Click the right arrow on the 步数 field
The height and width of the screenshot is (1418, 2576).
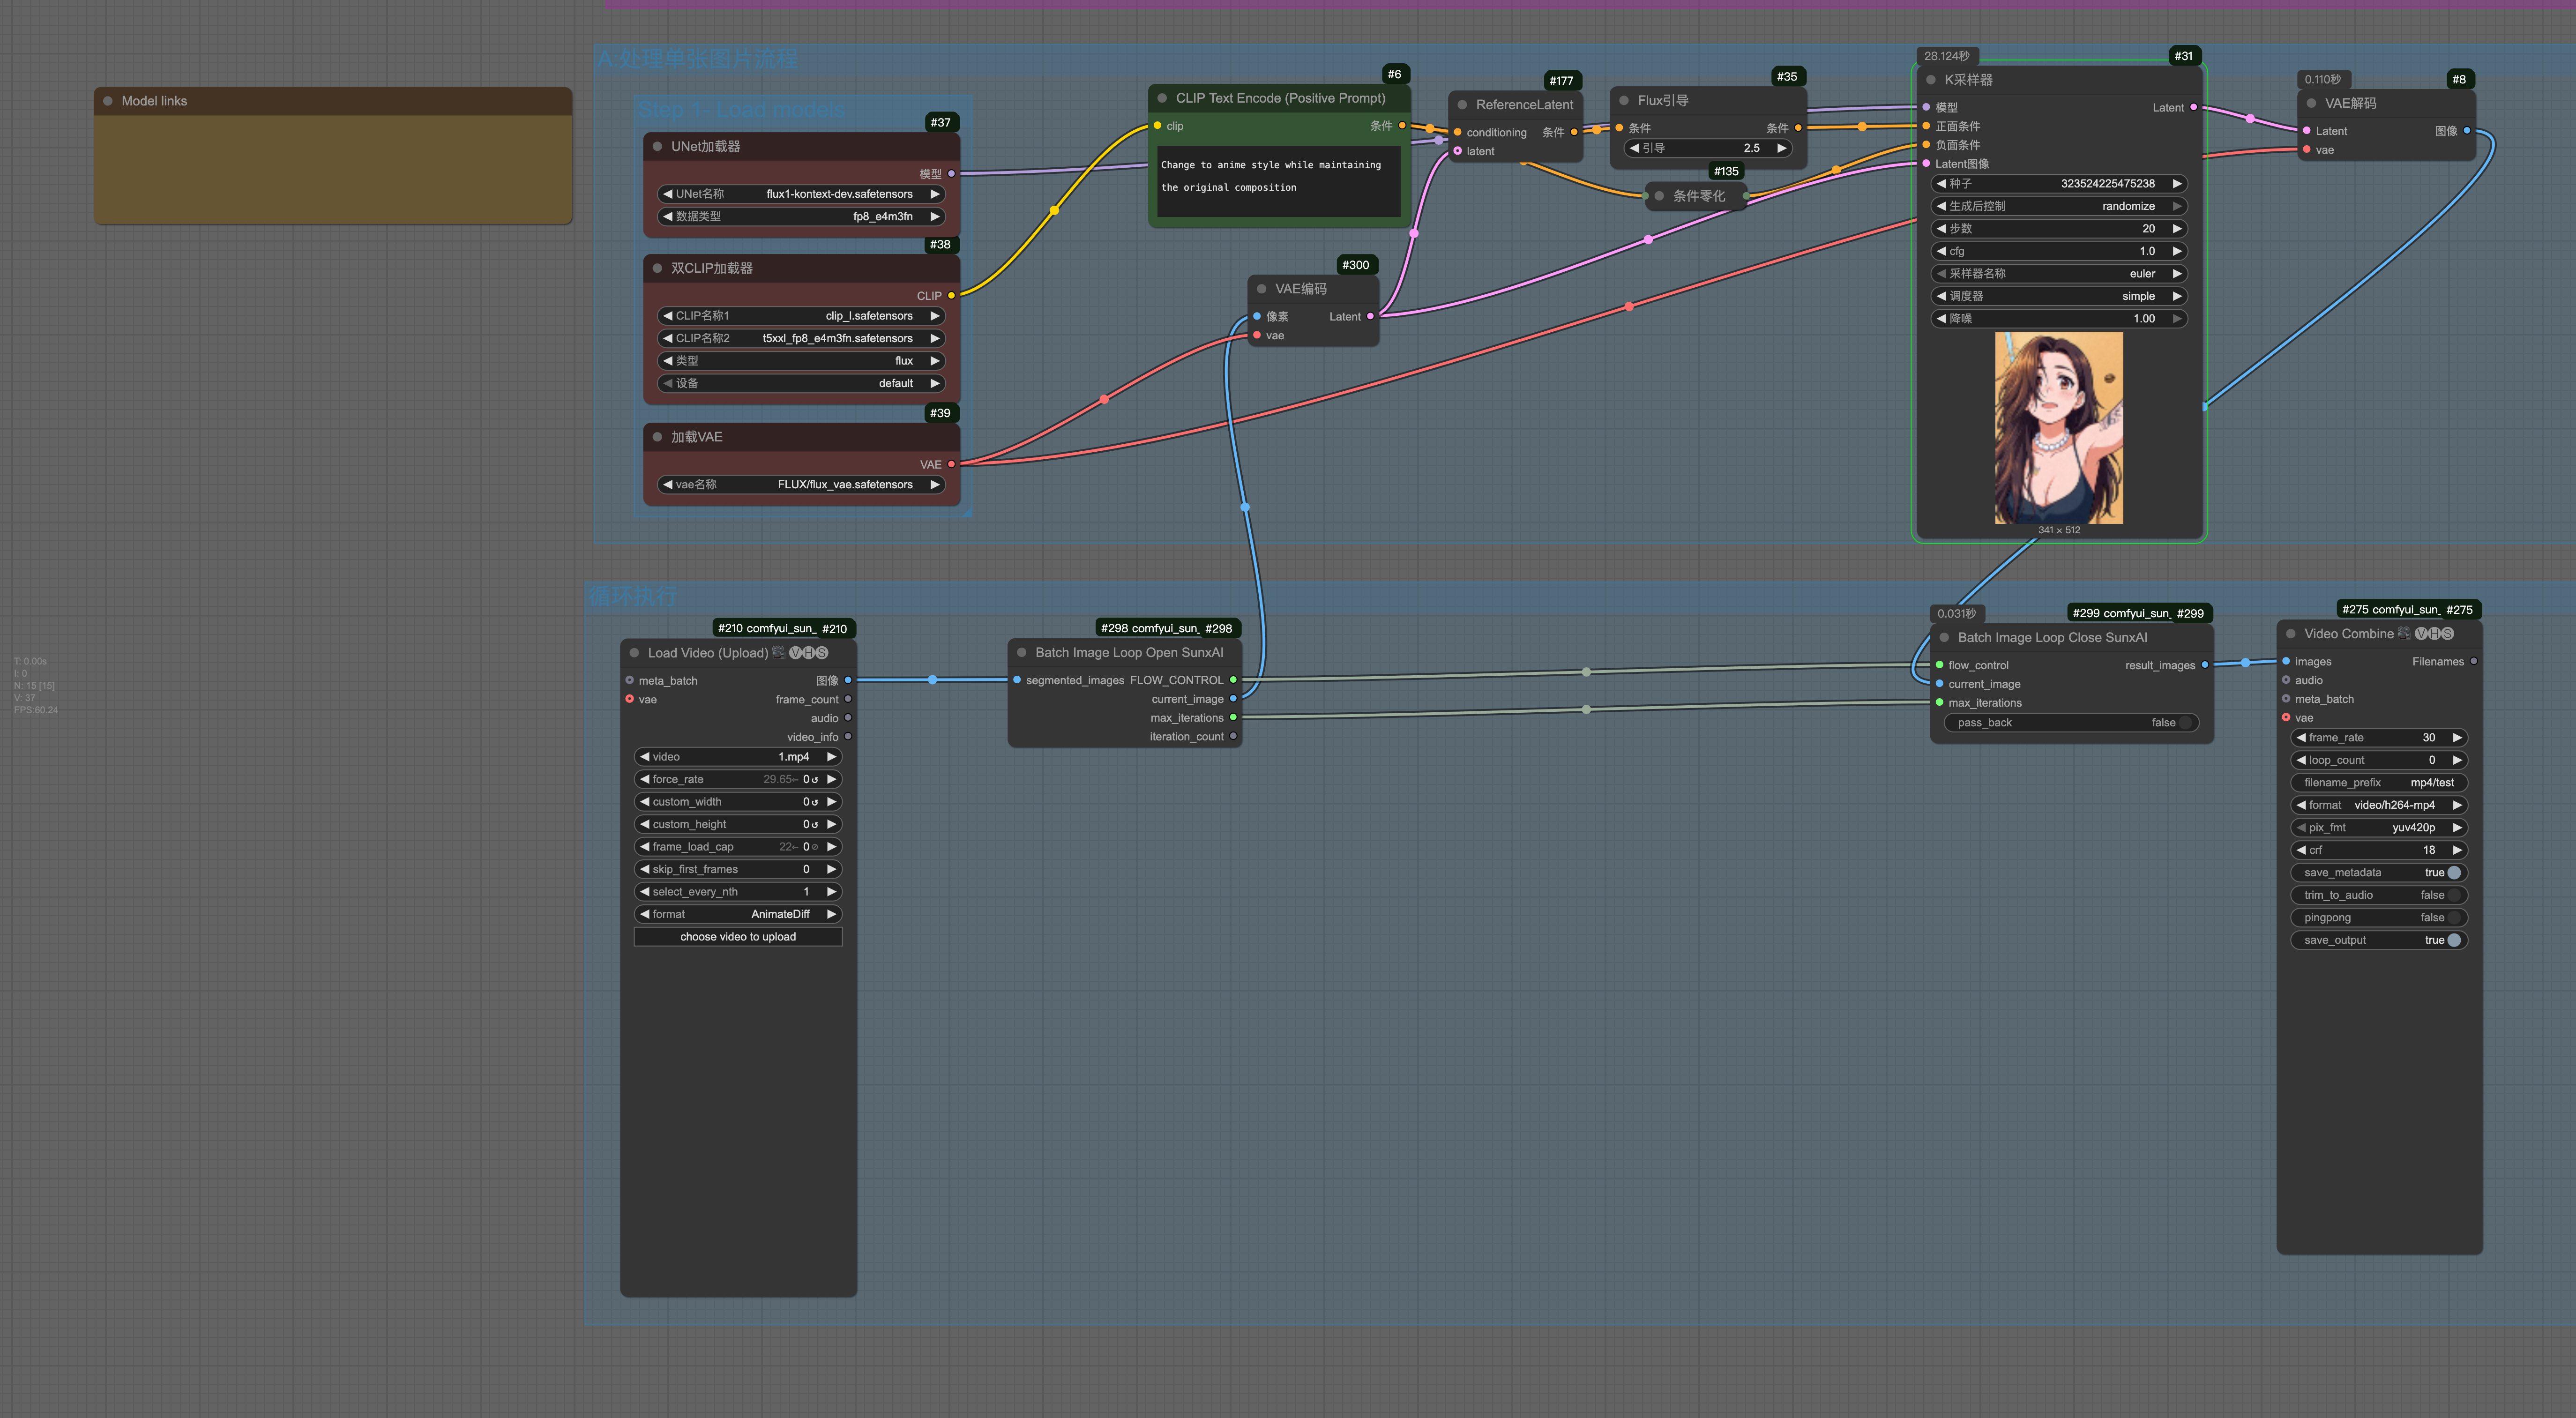[x=2177, y=229]
